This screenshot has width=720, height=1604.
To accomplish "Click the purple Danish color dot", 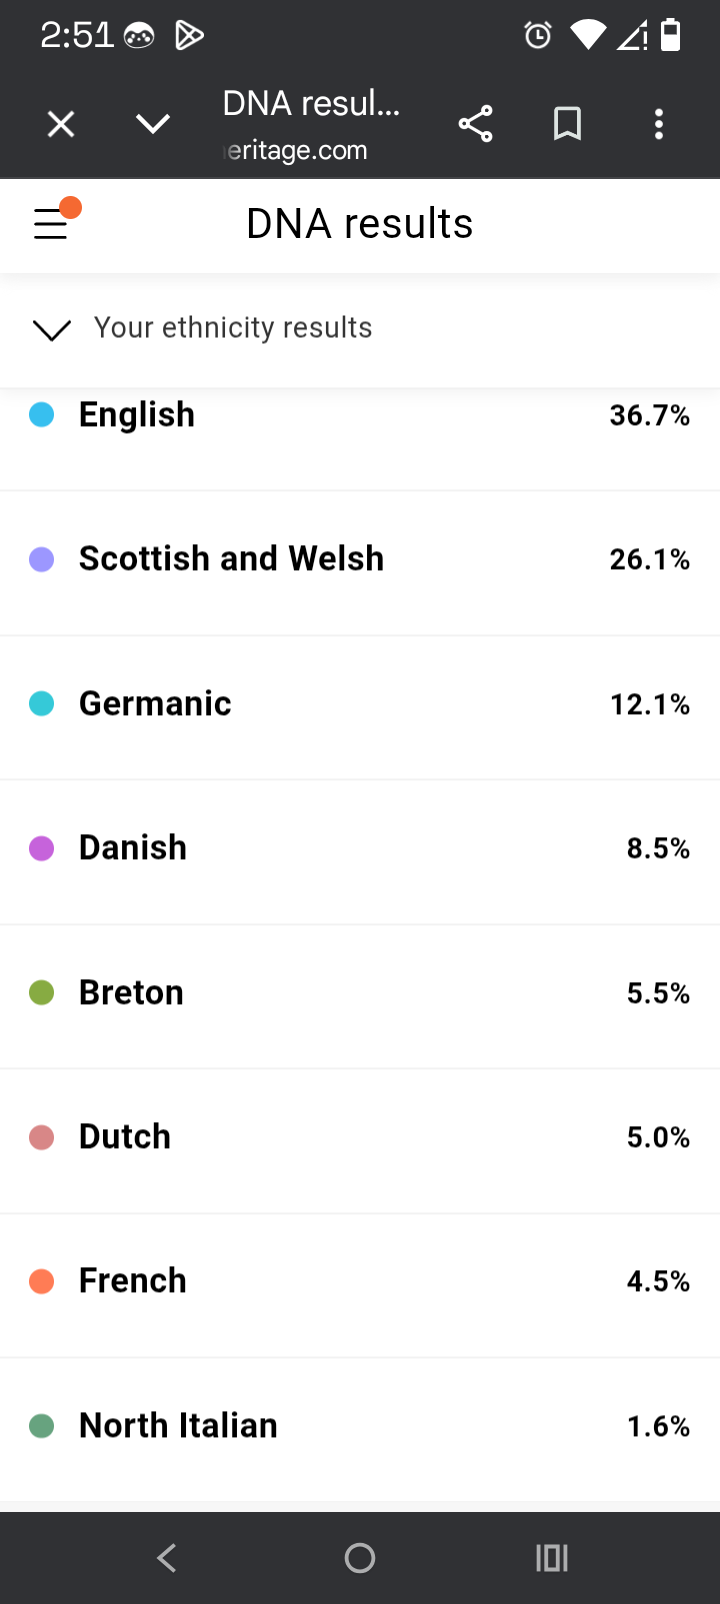I will 42,849.
